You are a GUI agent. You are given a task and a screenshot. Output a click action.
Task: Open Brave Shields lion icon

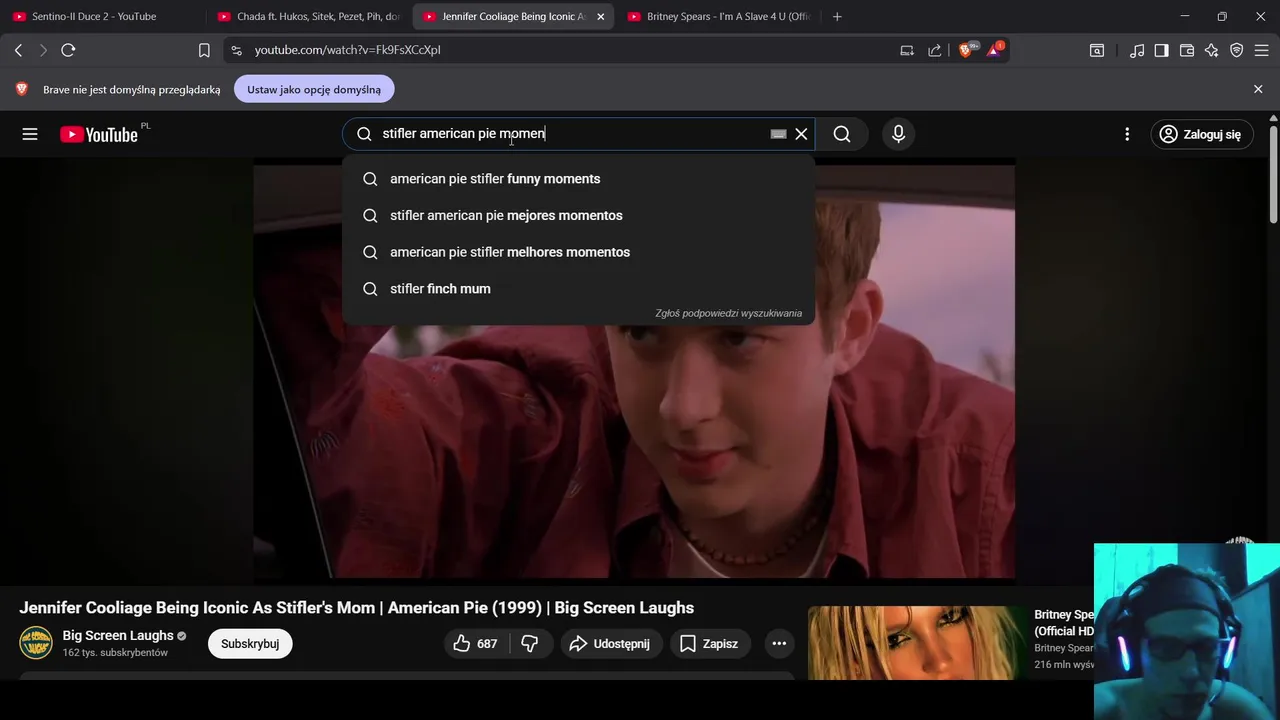click(x=967, y=50)
